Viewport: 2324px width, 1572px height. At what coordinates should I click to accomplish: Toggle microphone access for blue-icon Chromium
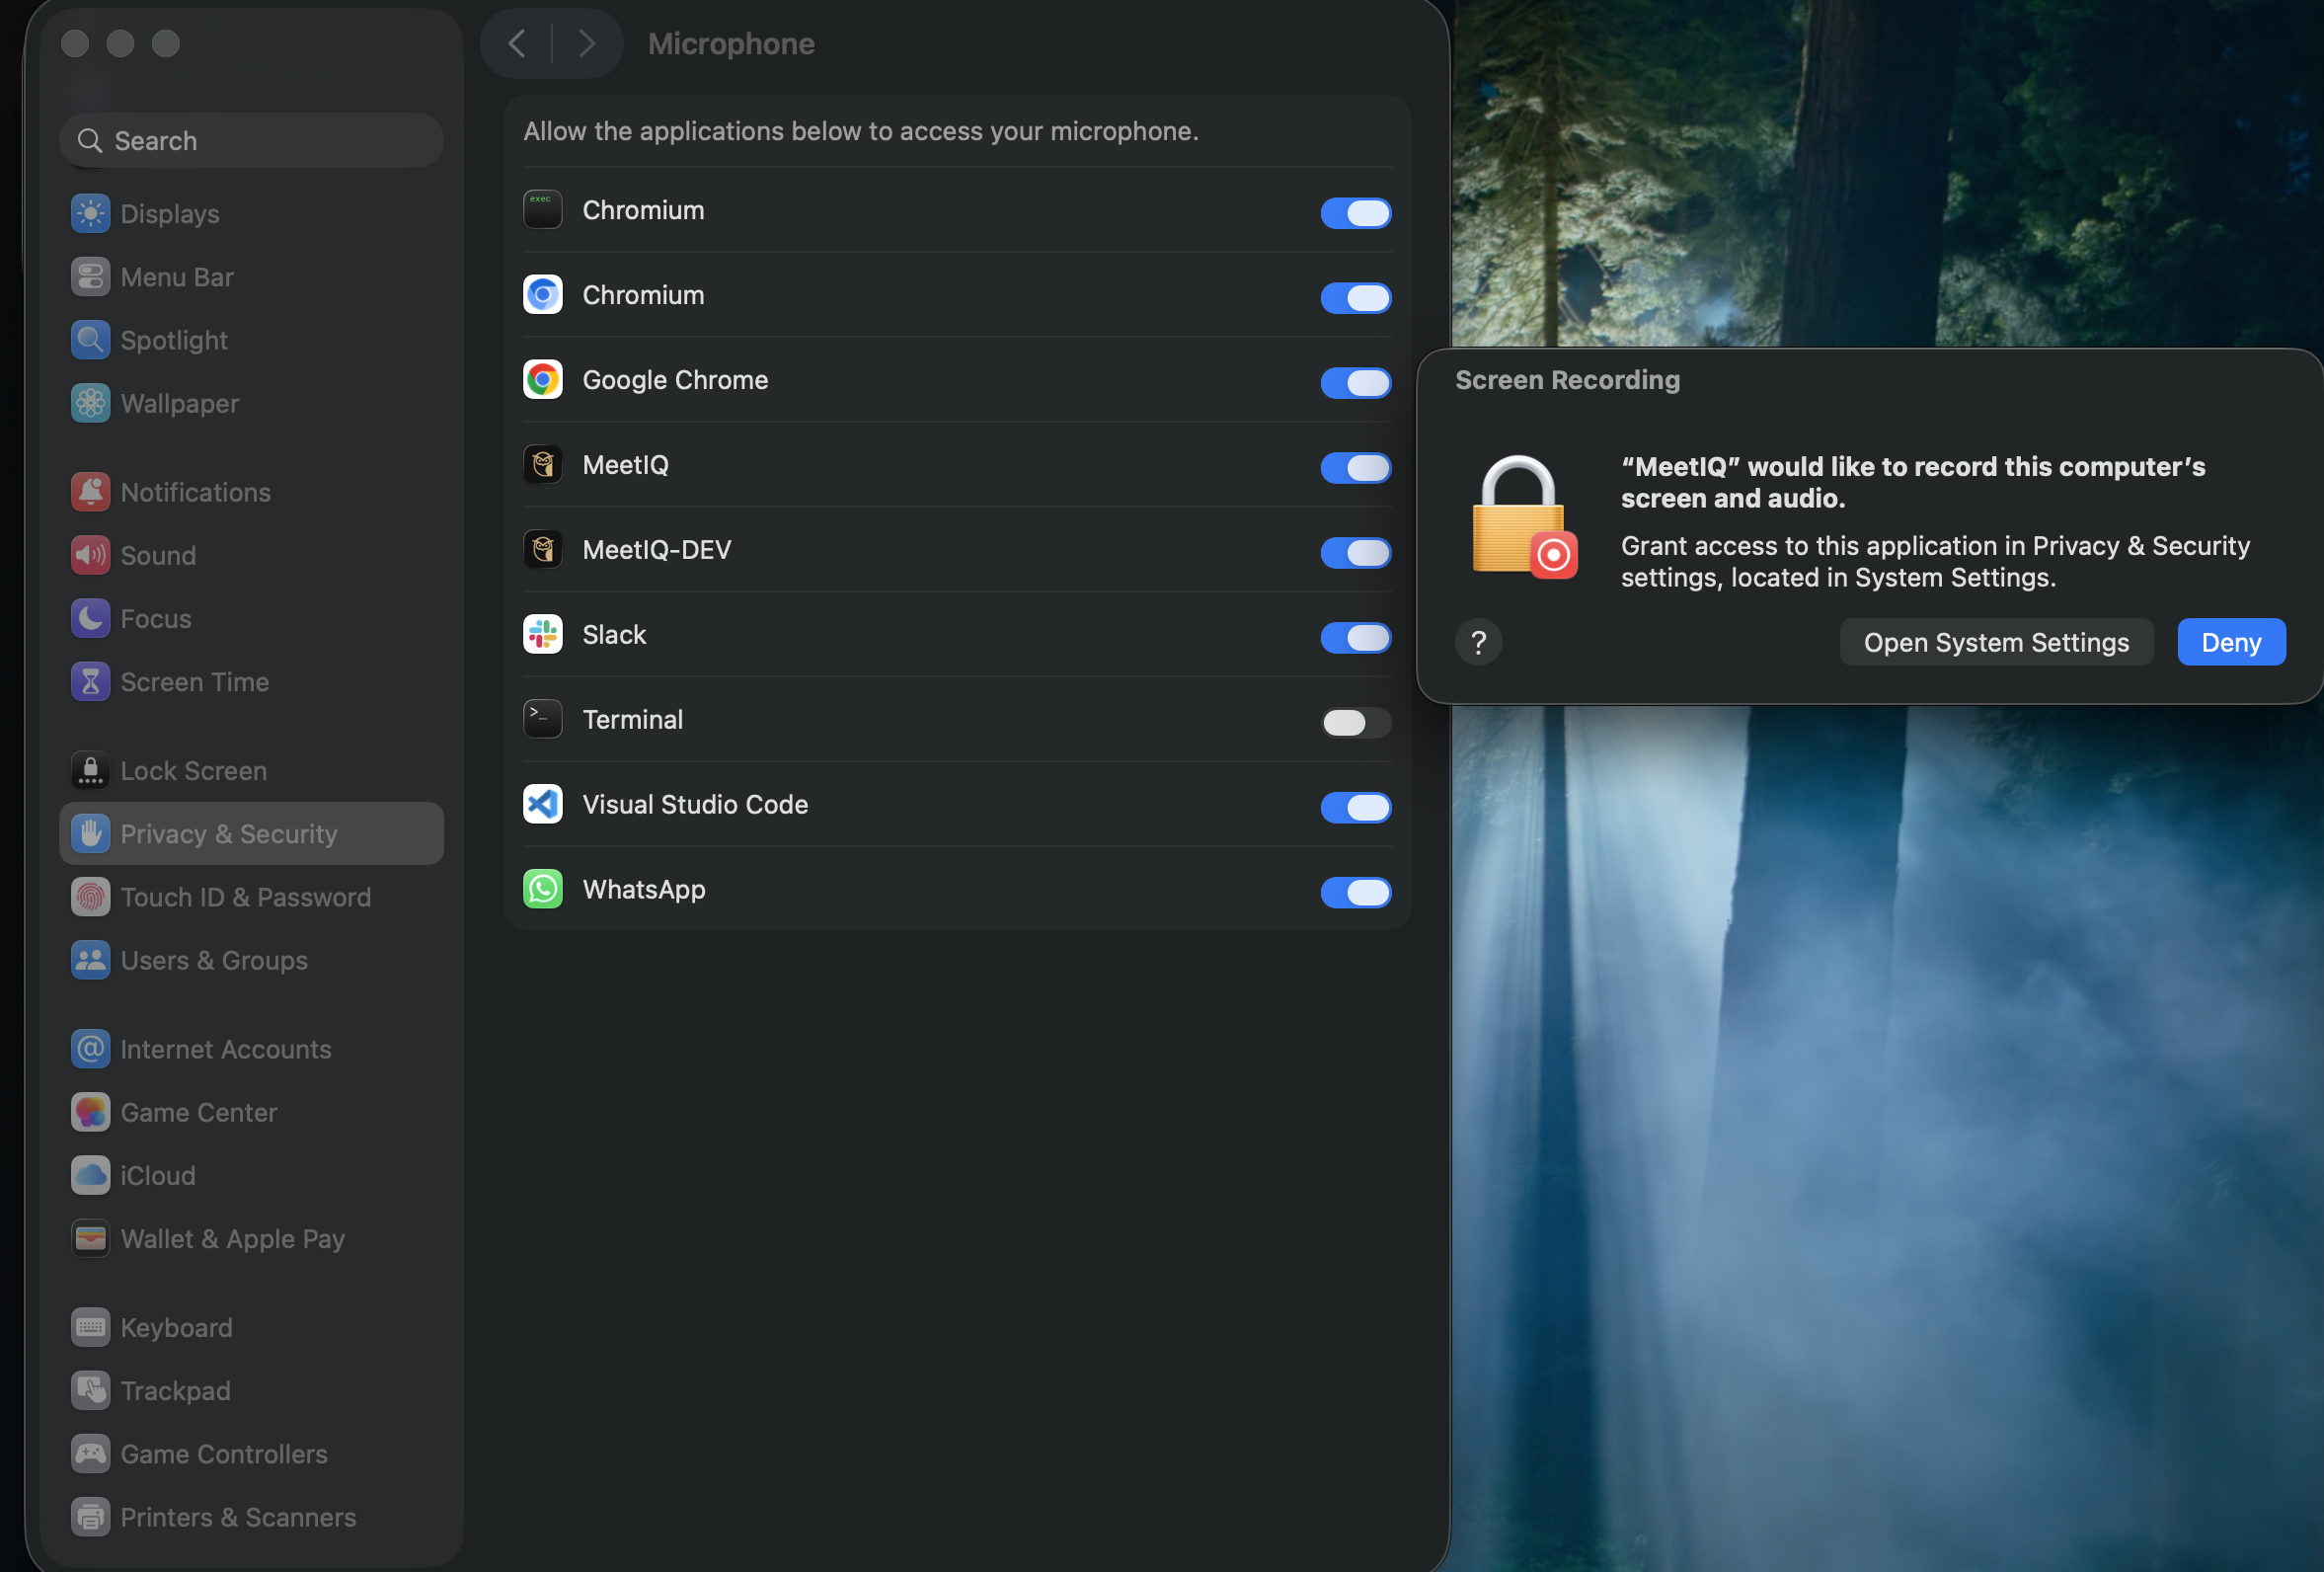point(1355,297)
